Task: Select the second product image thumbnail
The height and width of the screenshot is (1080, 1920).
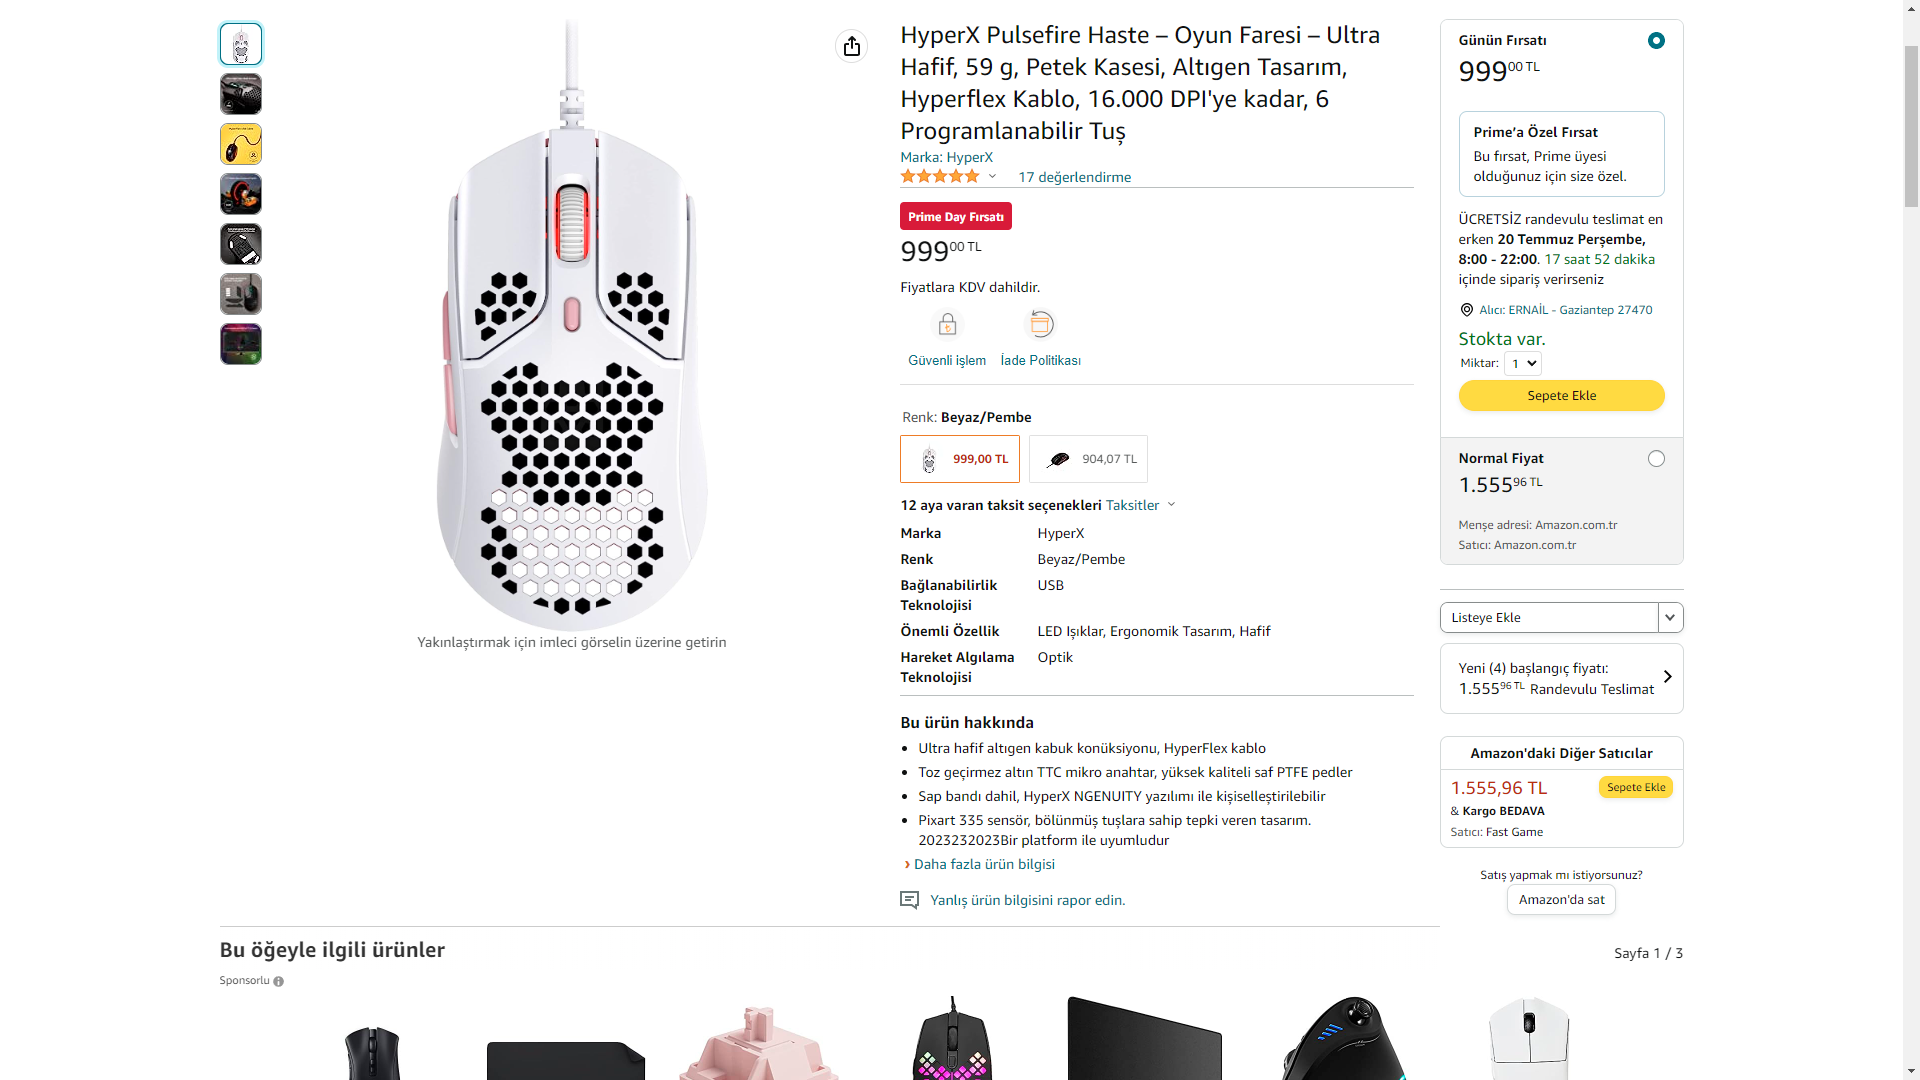Action: coord(241,94)
